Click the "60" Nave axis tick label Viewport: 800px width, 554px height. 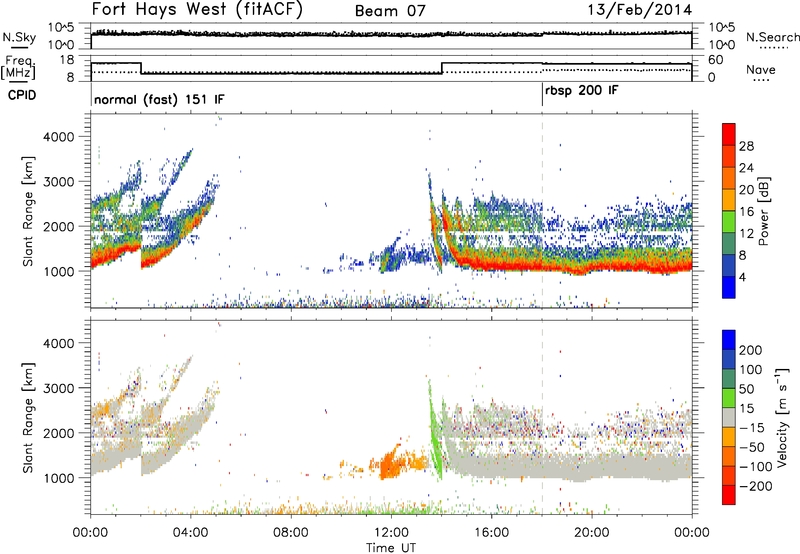pyautogui.click(x=715, y=60)
